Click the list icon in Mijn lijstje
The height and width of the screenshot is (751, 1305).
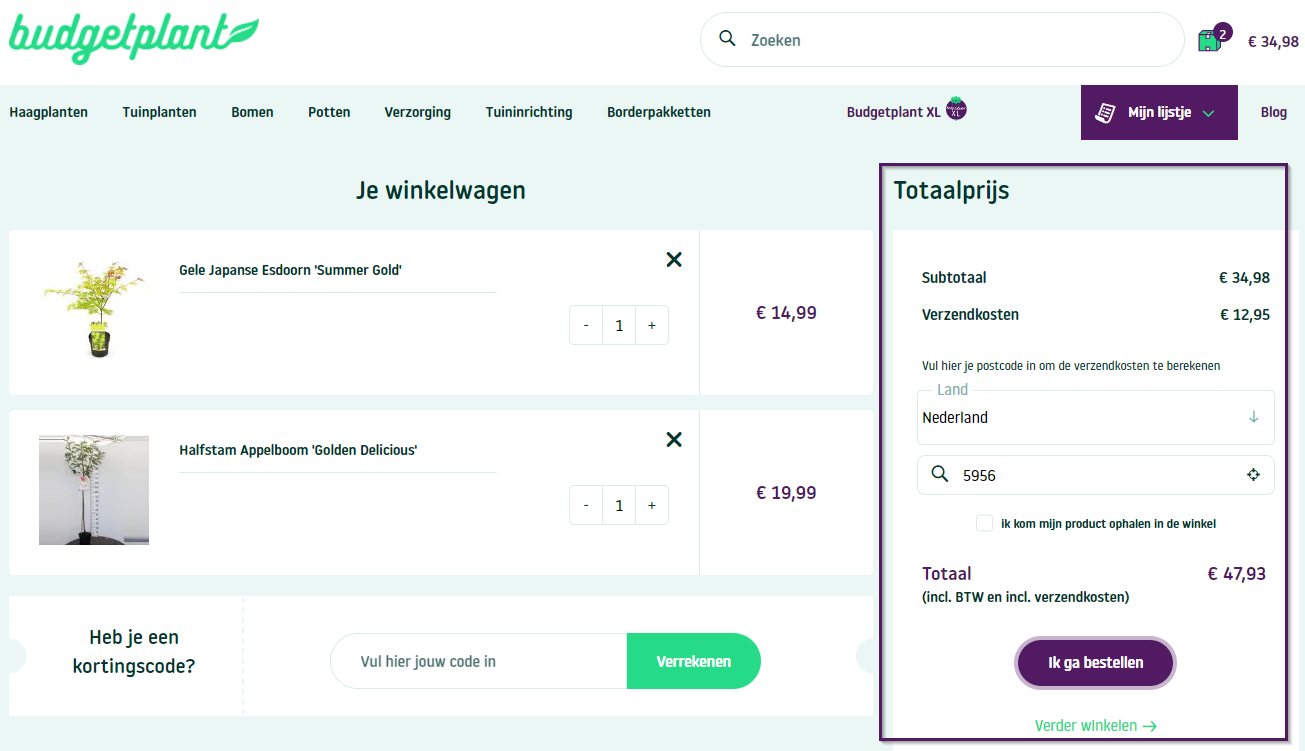1105,113
